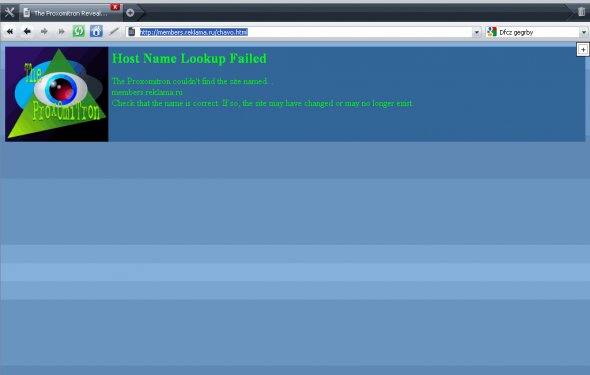The height and width of the screenshot is (375, 590).
Task: Reload the current page
Action: (x=79, y=31)
